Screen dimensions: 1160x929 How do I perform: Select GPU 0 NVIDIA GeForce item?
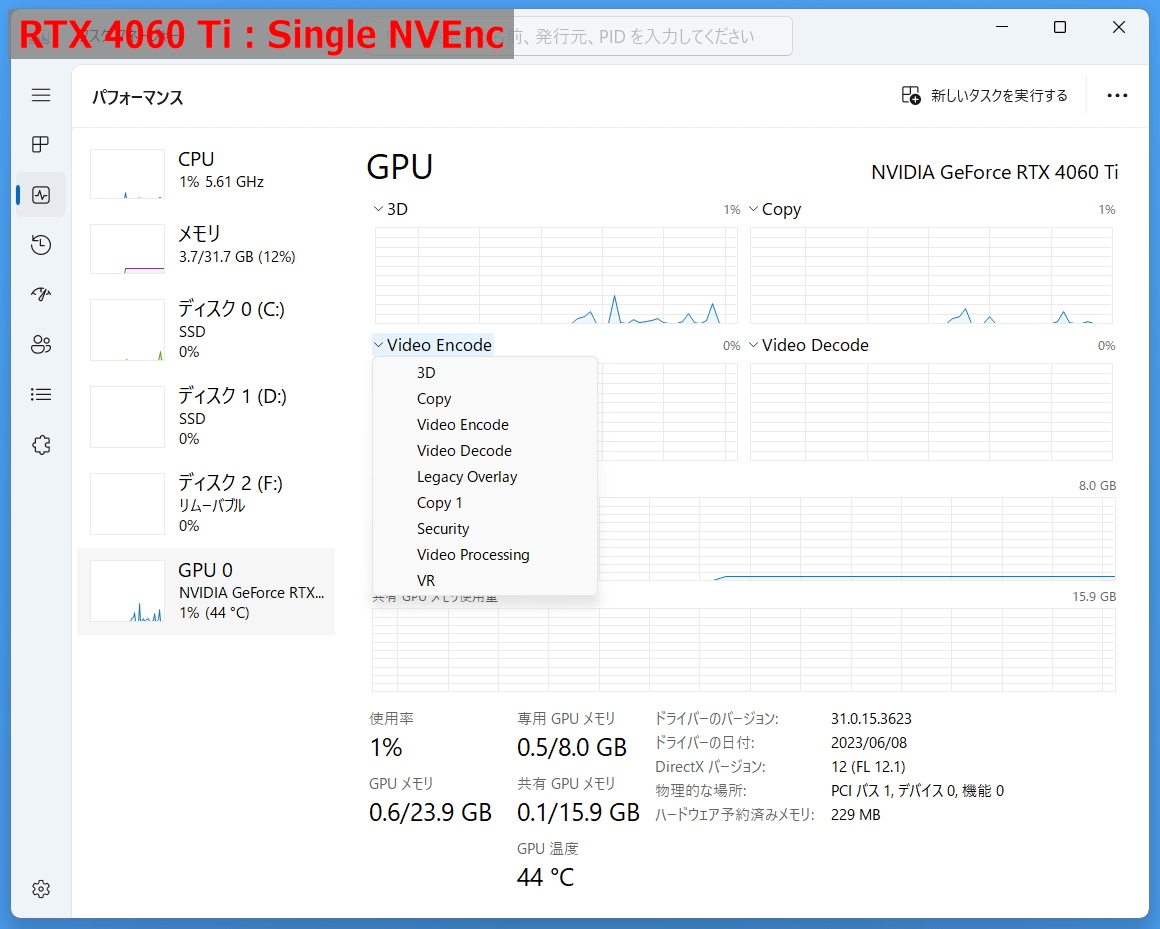pos(206,592)
